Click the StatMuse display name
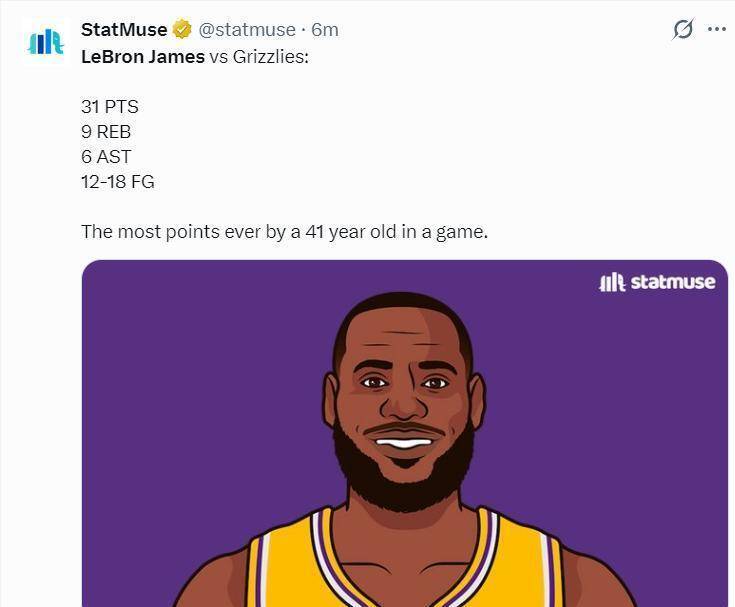Viewport: 735px width, 607px height. [124, 29]
